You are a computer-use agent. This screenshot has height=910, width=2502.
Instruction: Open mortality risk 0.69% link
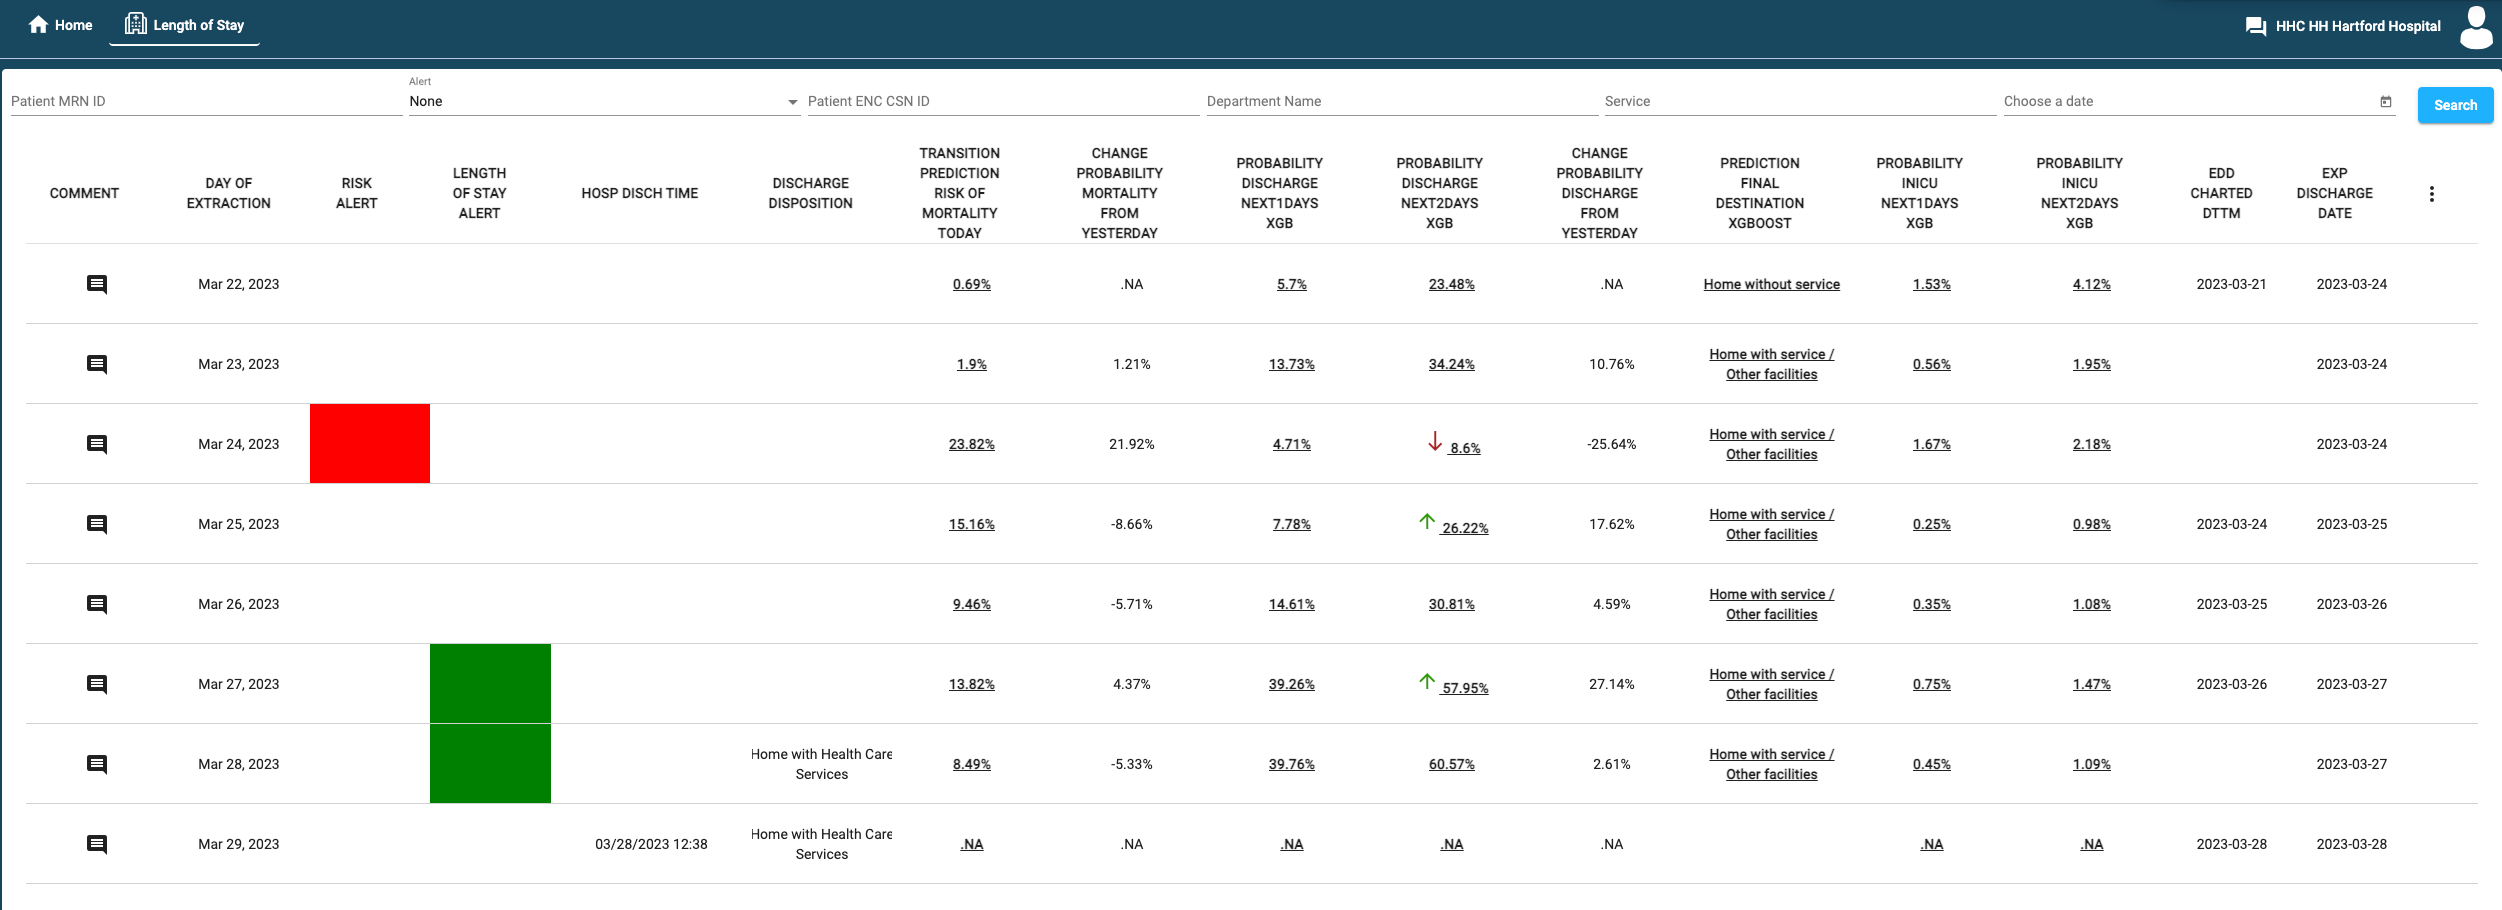click(x=972, y=284)
